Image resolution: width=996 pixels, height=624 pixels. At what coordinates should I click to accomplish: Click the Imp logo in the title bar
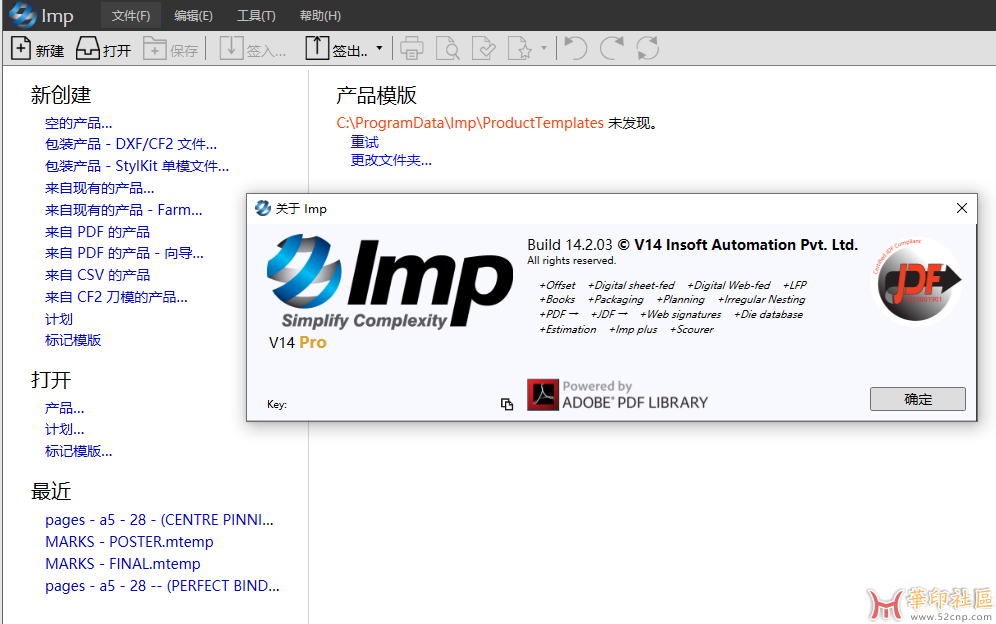point(23,15)
